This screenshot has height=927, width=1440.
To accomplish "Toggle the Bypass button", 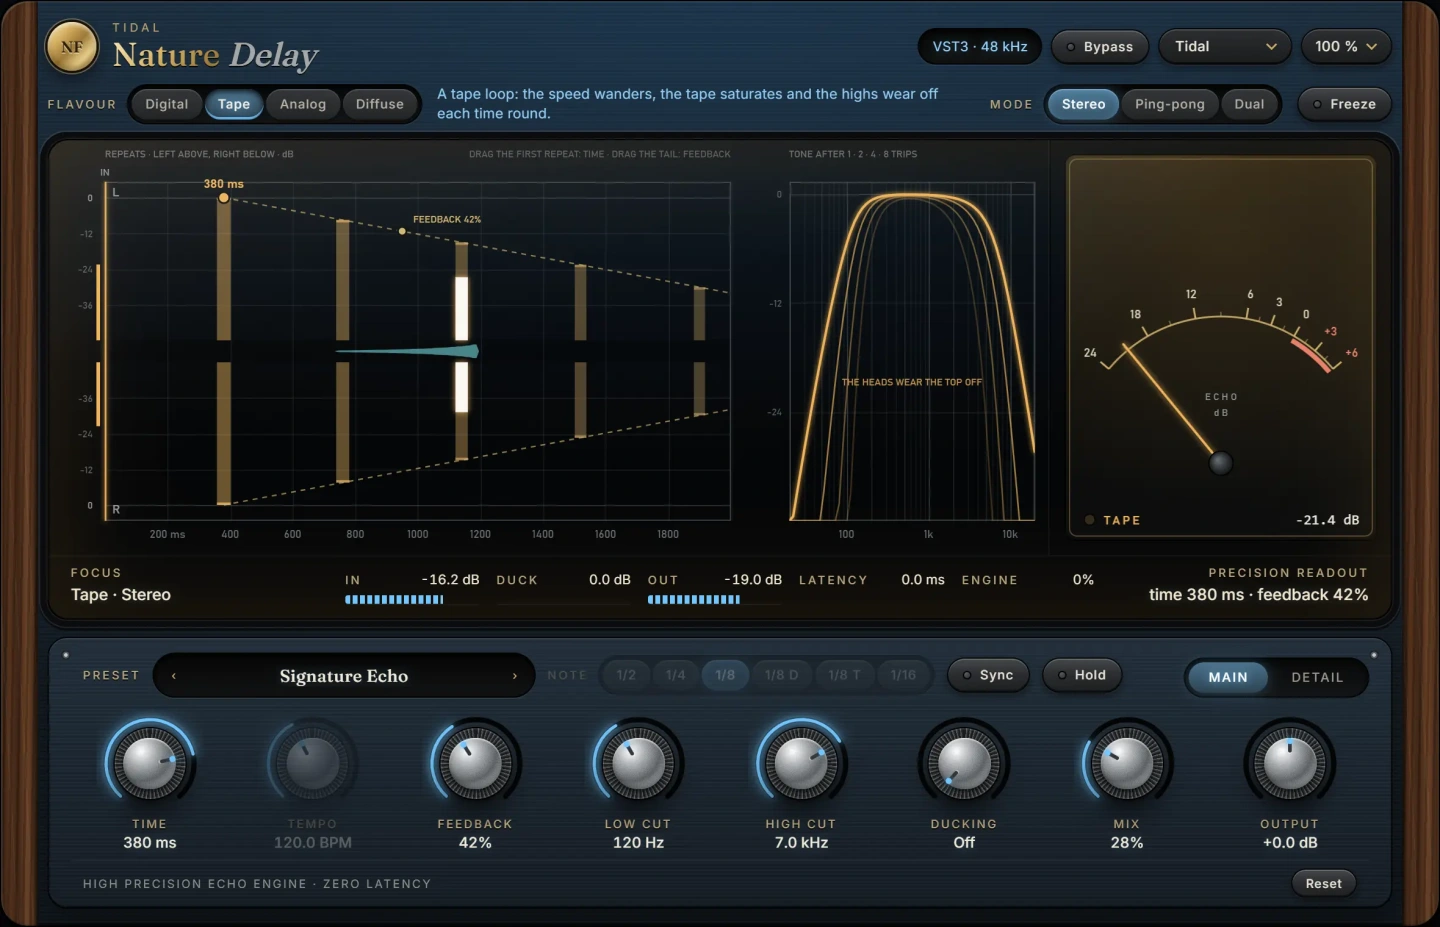I will [1099, 47].
